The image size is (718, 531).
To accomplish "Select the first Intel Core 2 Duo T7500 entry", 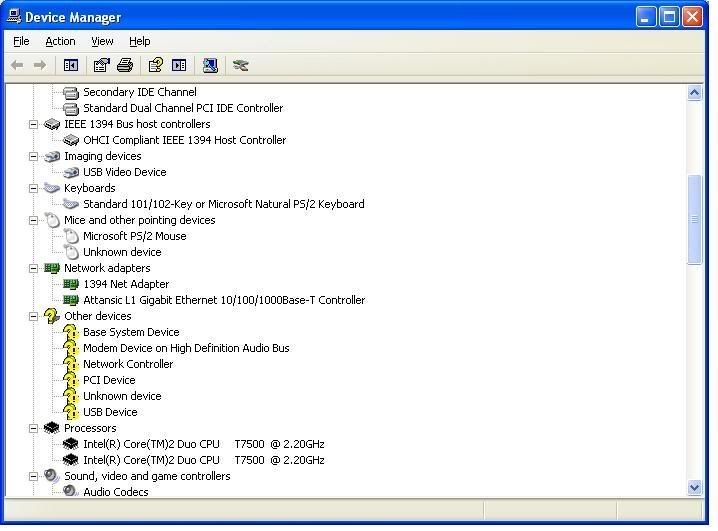I will pyautogui.click(x=204, y=444).
